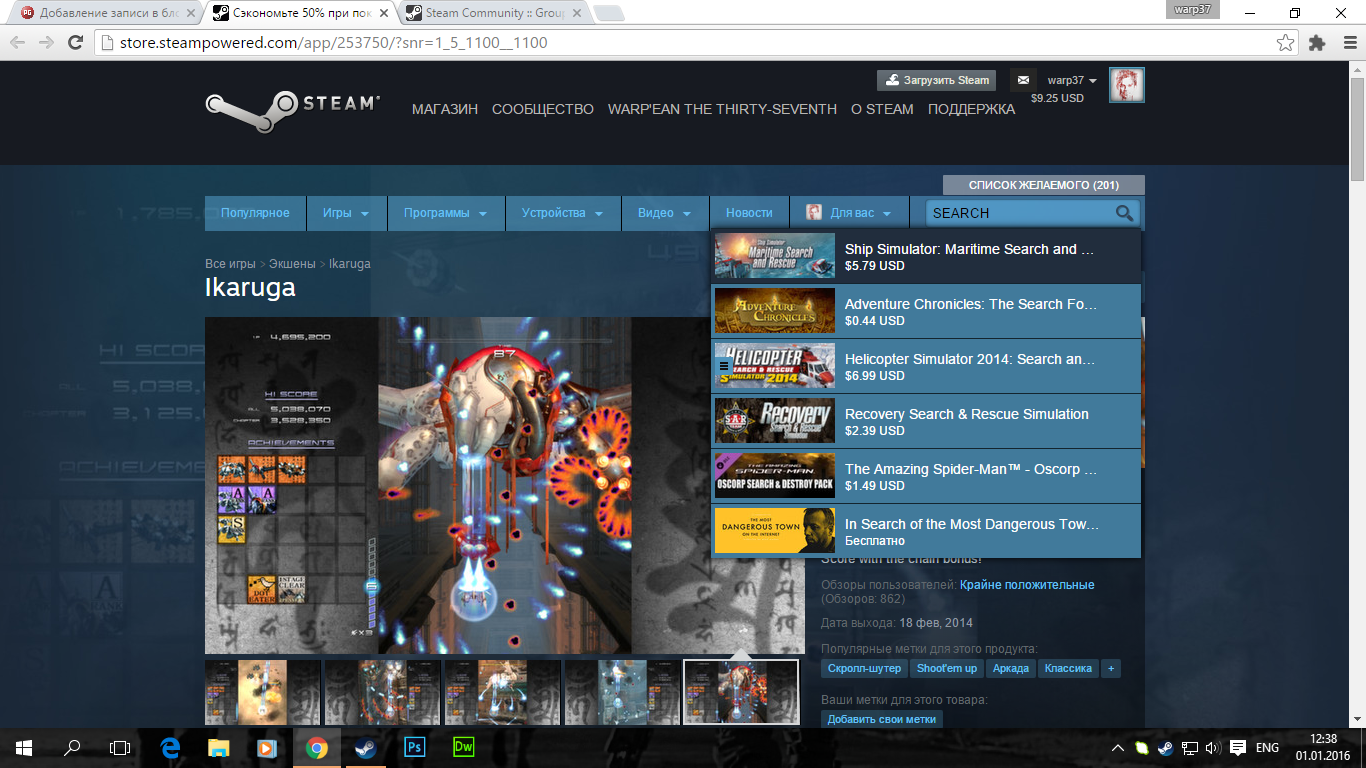Select Recovery Search & Rescue result
Viewport: 1366px width, 768px height.
(926, 421)
